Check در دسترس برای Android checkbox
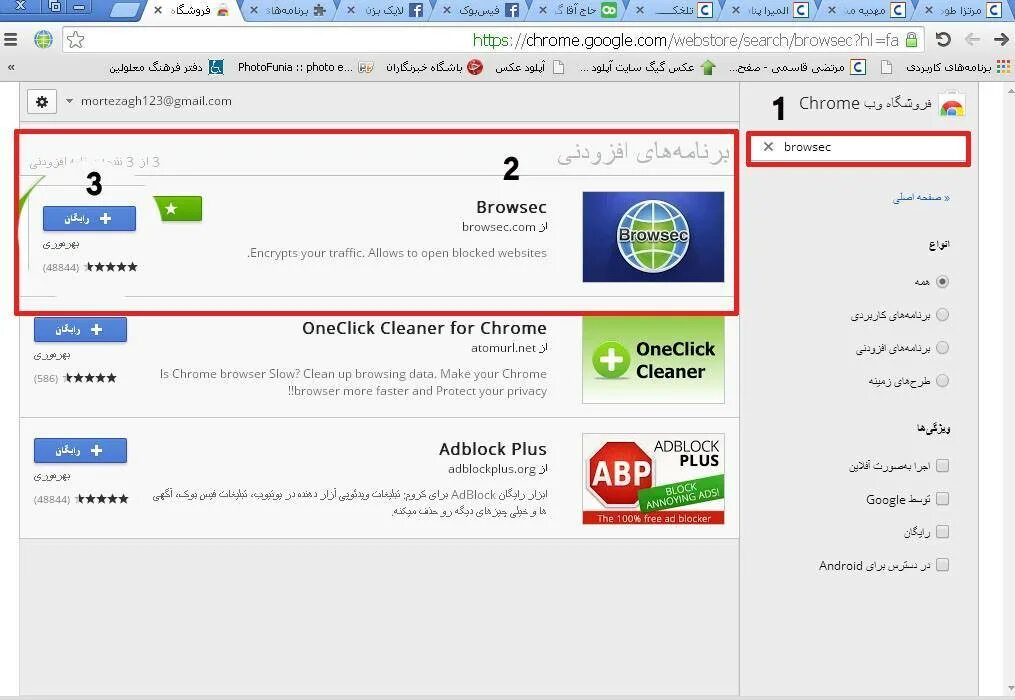 tap(942, 565)
